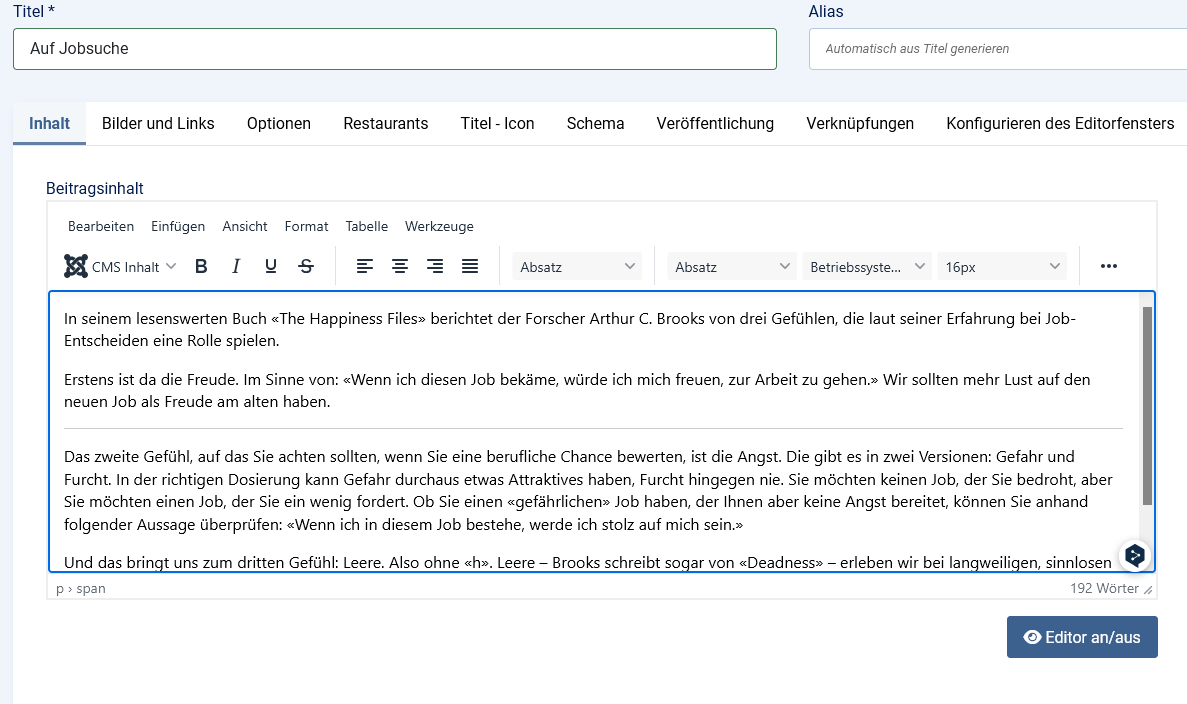Apply italic formatting to text
Viewport: 1187px width, 704px height.
236,266
